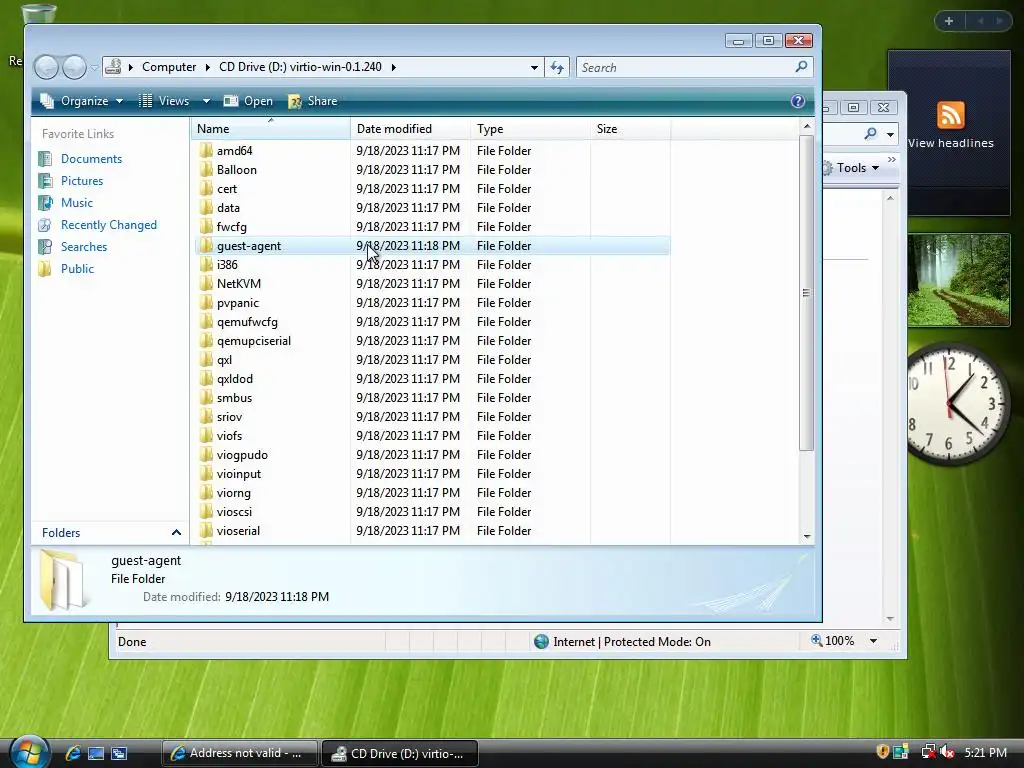The image size is (1024, 768).
Task: Open the Help question mark icon
Action: [797, 101]
